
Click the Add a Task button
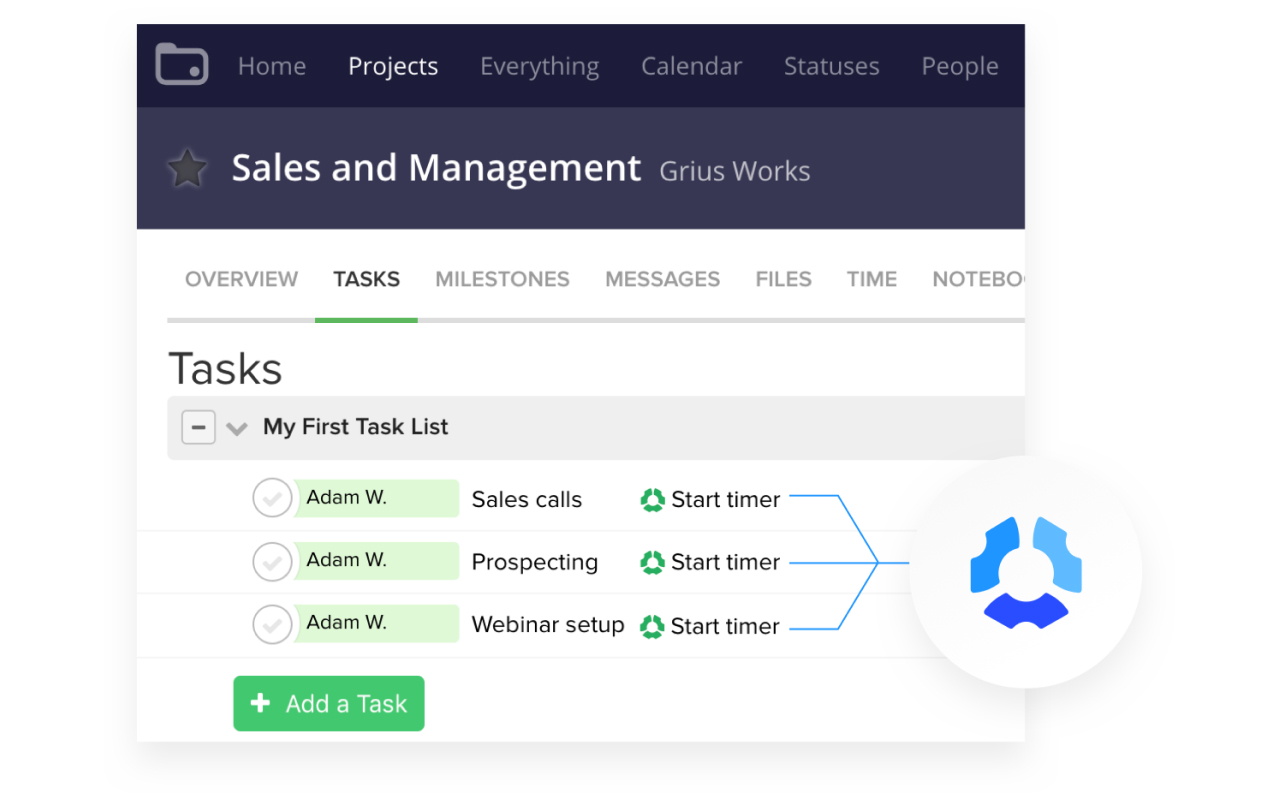(329, 703)
